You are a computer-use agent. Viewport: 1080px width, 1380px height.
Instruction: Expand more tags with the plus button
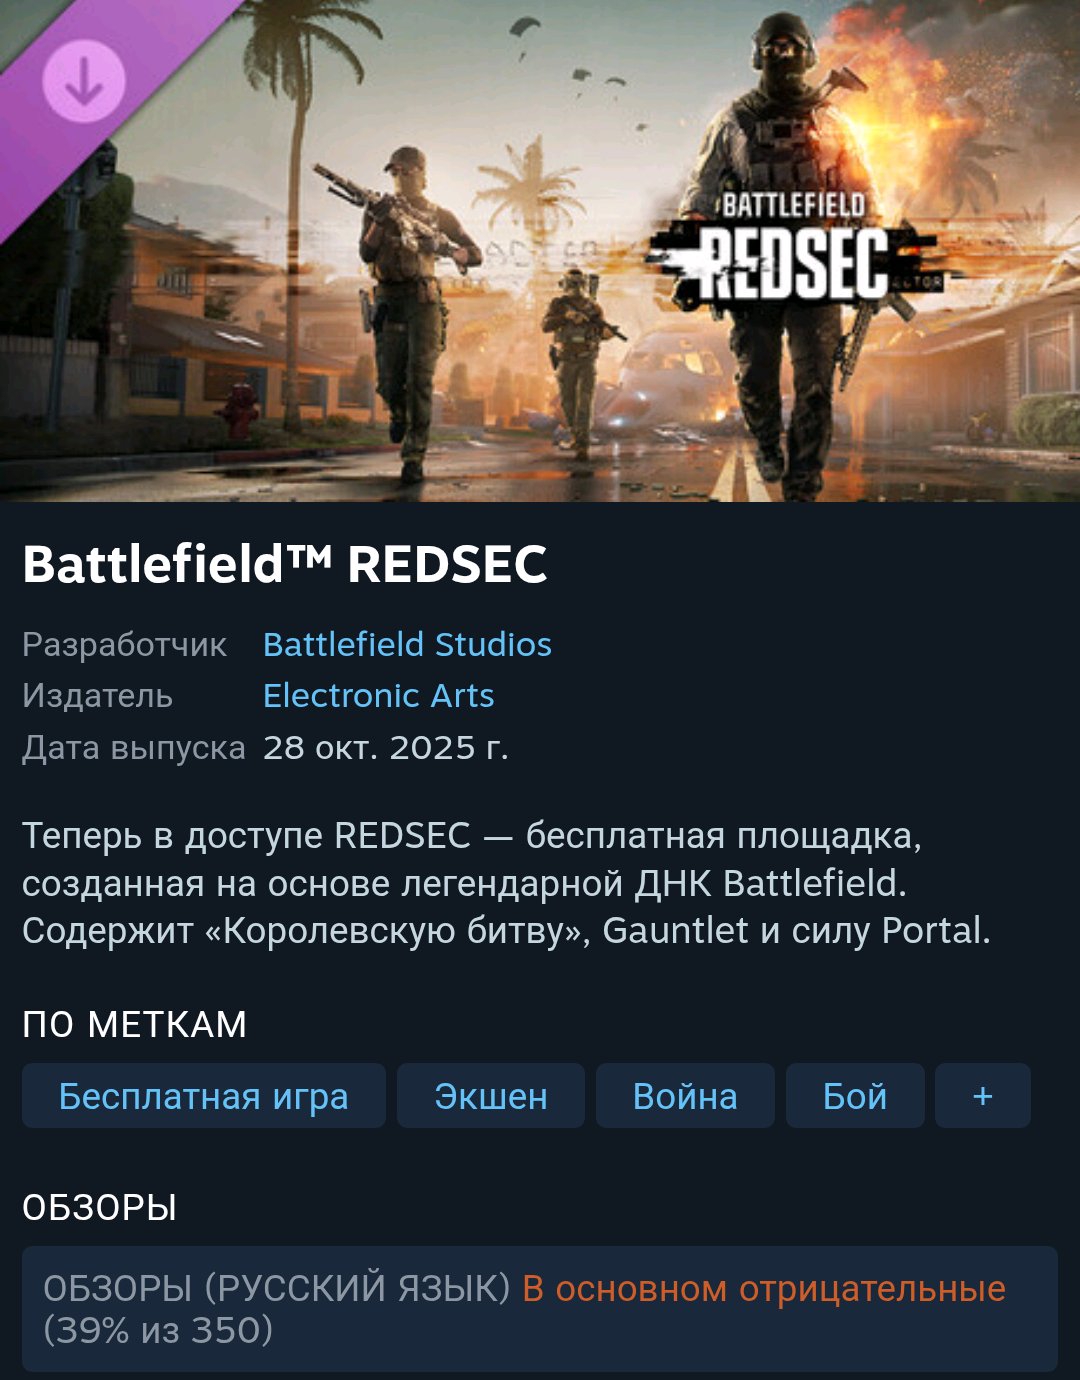pyautogui.click(x=983, y=1096)
